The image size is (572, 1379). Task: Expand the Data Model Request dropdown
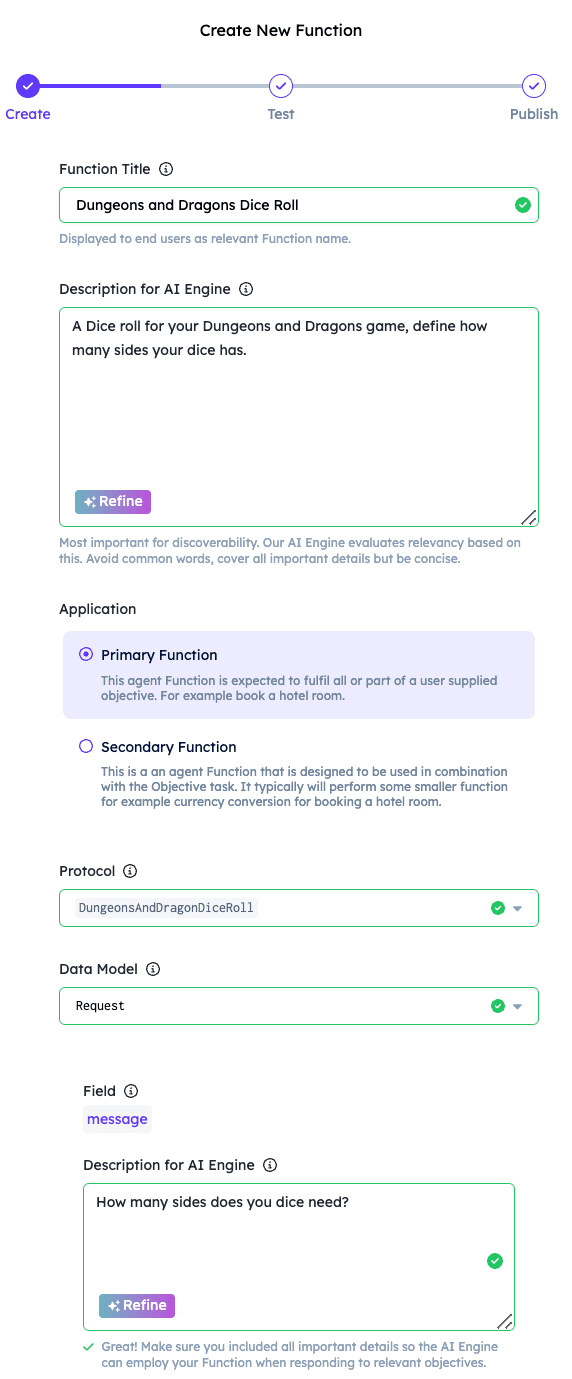299,1006
